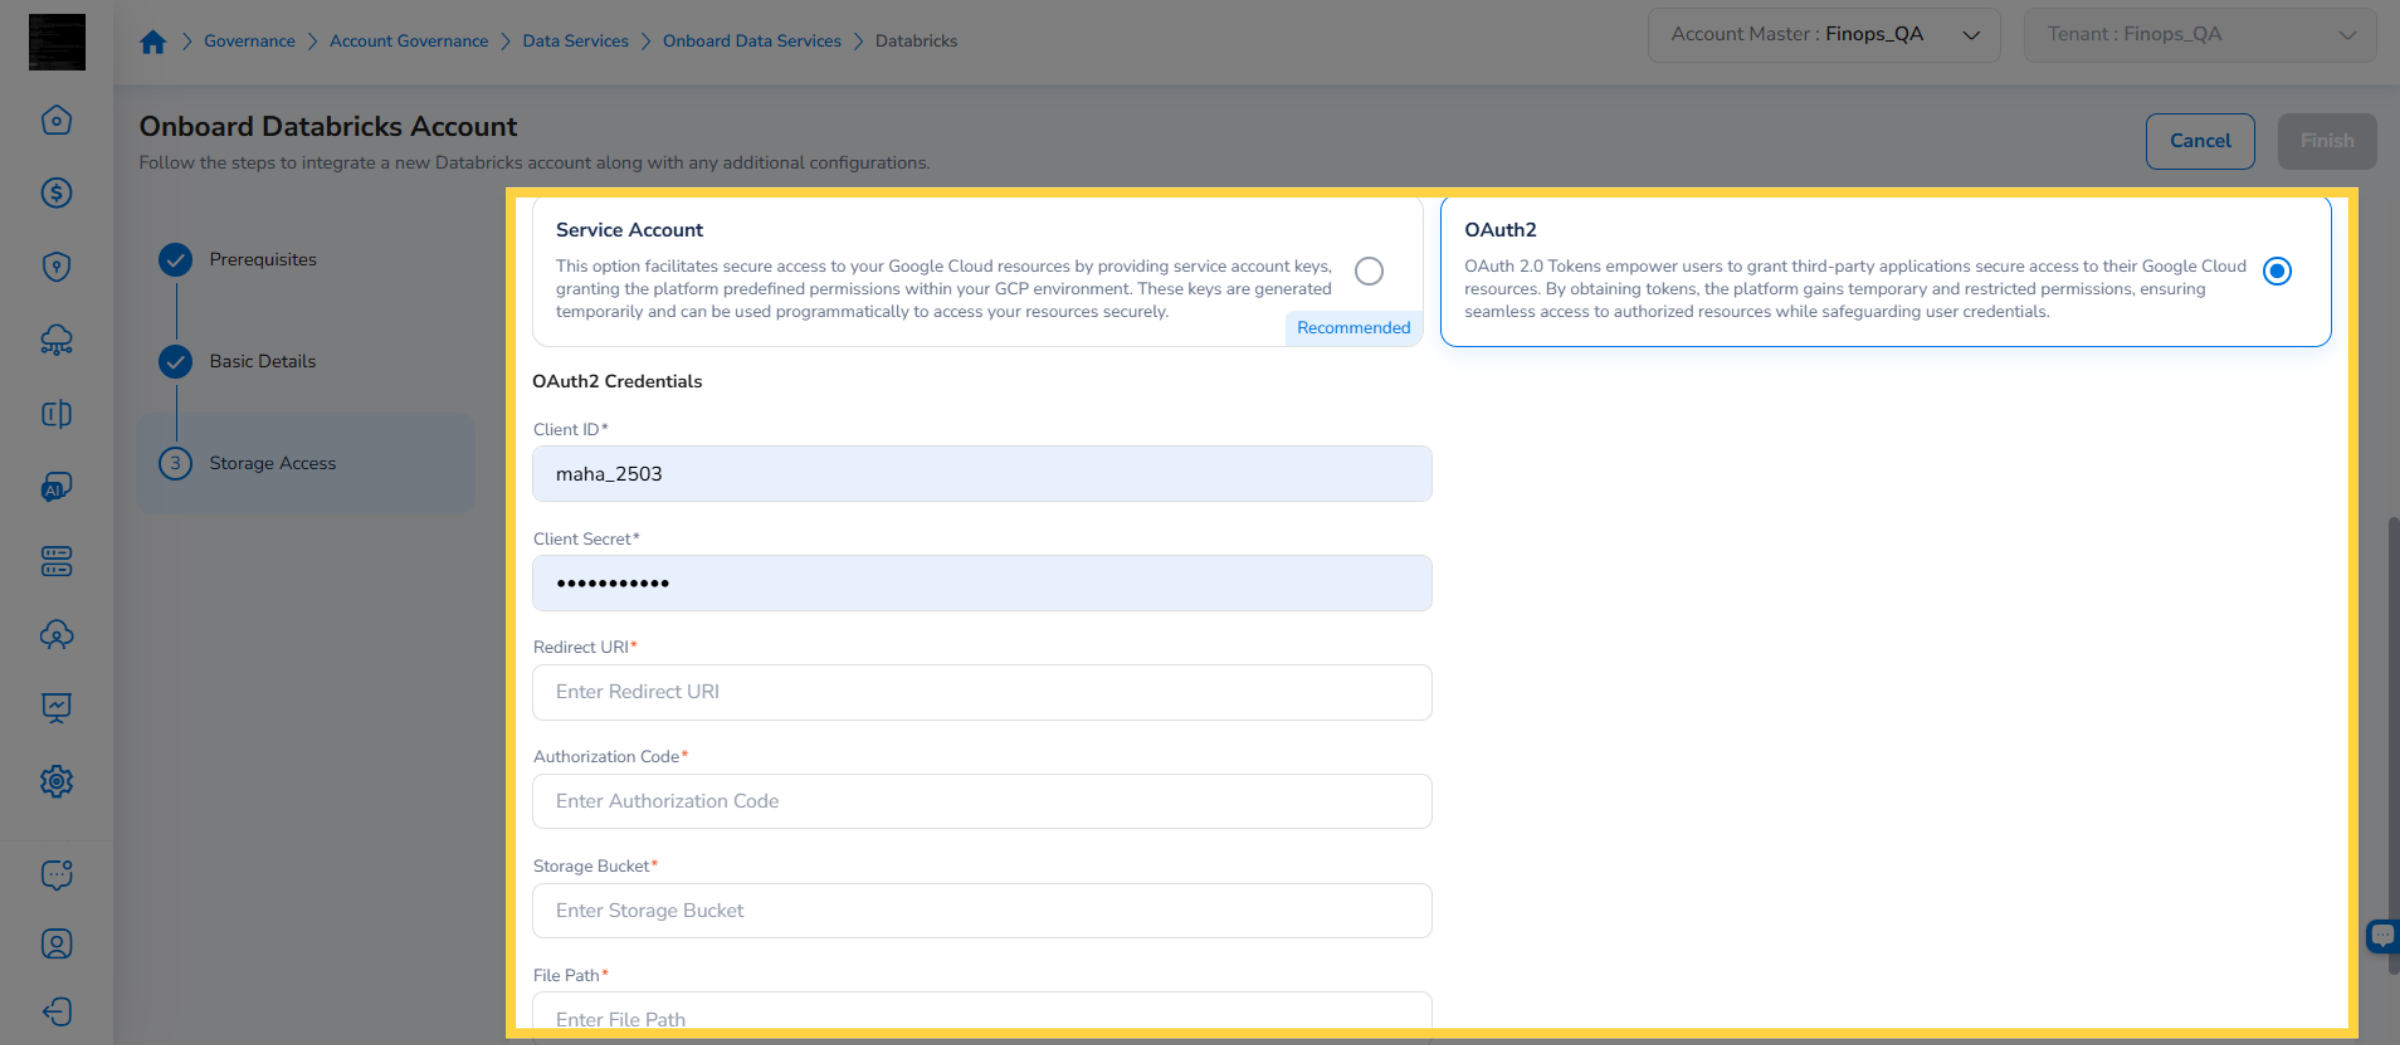Click the logout icon in sidebar
This screenshot has height=1045, width=2400.
coord(56,1011)
